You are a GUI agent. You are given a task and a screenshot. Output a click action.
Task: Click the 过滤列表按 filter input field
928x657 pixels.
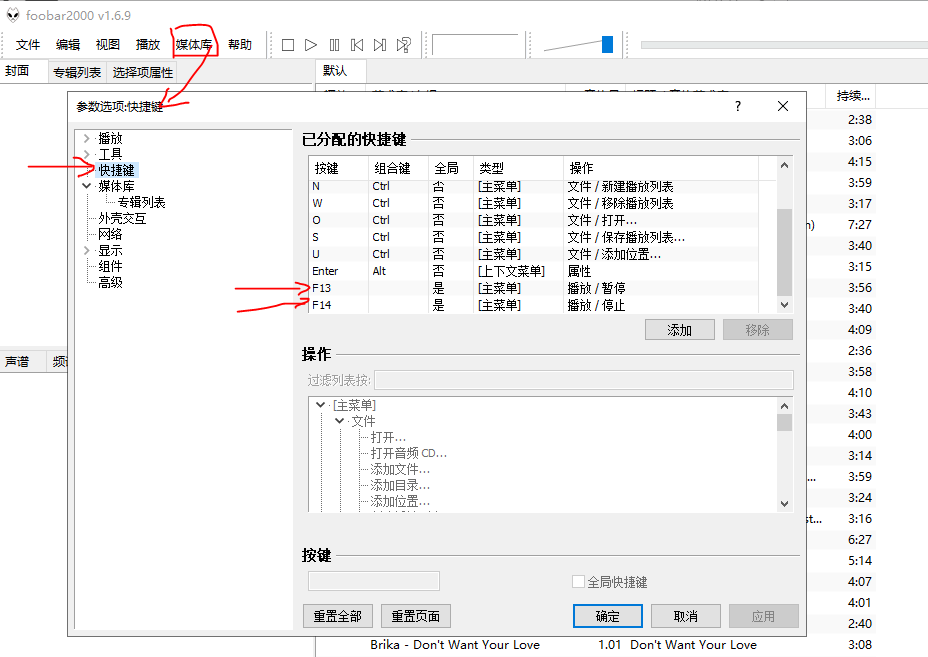coord(583,380)
